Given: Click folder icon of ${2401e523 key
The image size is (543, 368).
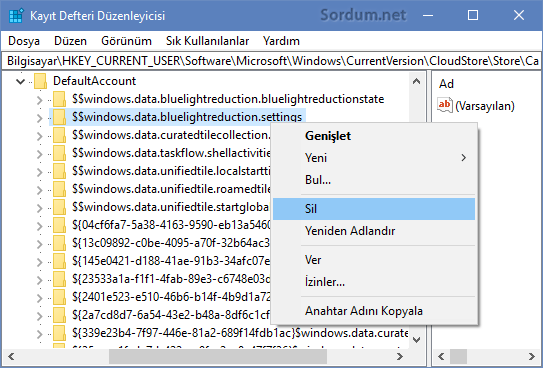Looking at the screenshot, I should (59, 297).
